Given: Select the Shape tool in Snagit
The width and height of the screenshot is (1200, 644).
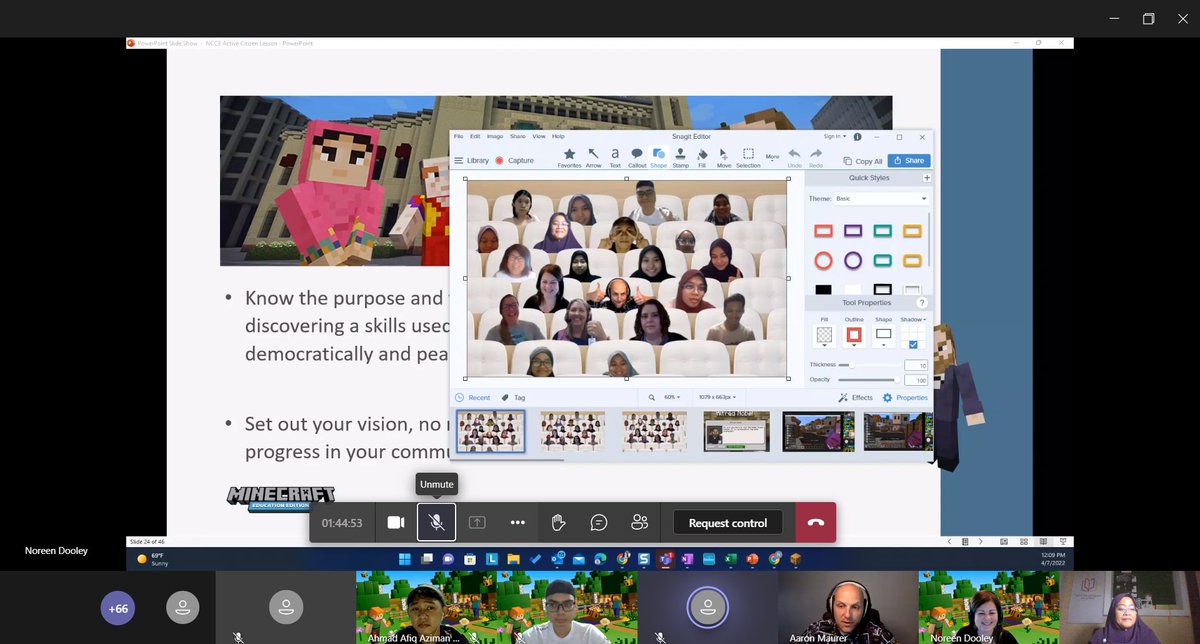Looking at the screenshot, I should 659,157.
